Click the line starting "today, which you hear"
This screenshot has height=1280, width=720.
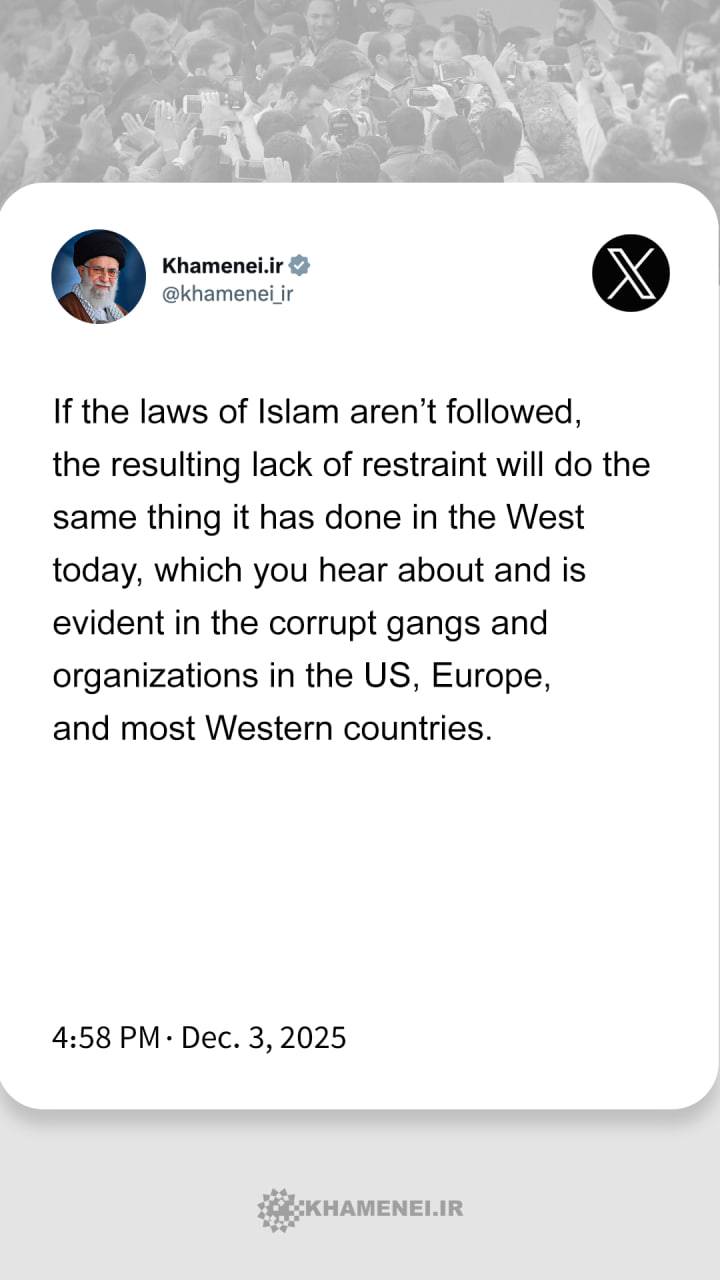(x=319, y=571)
